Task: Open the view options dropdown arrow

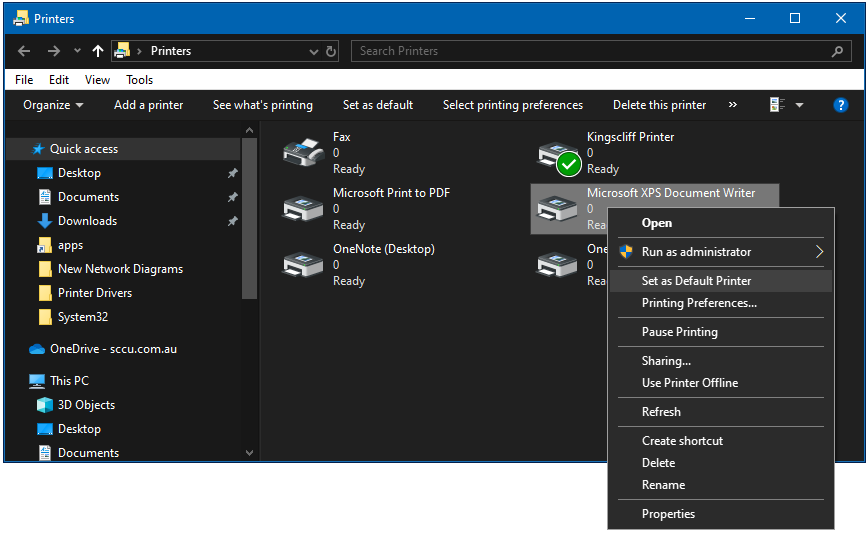Action: [x=799, y=105]
